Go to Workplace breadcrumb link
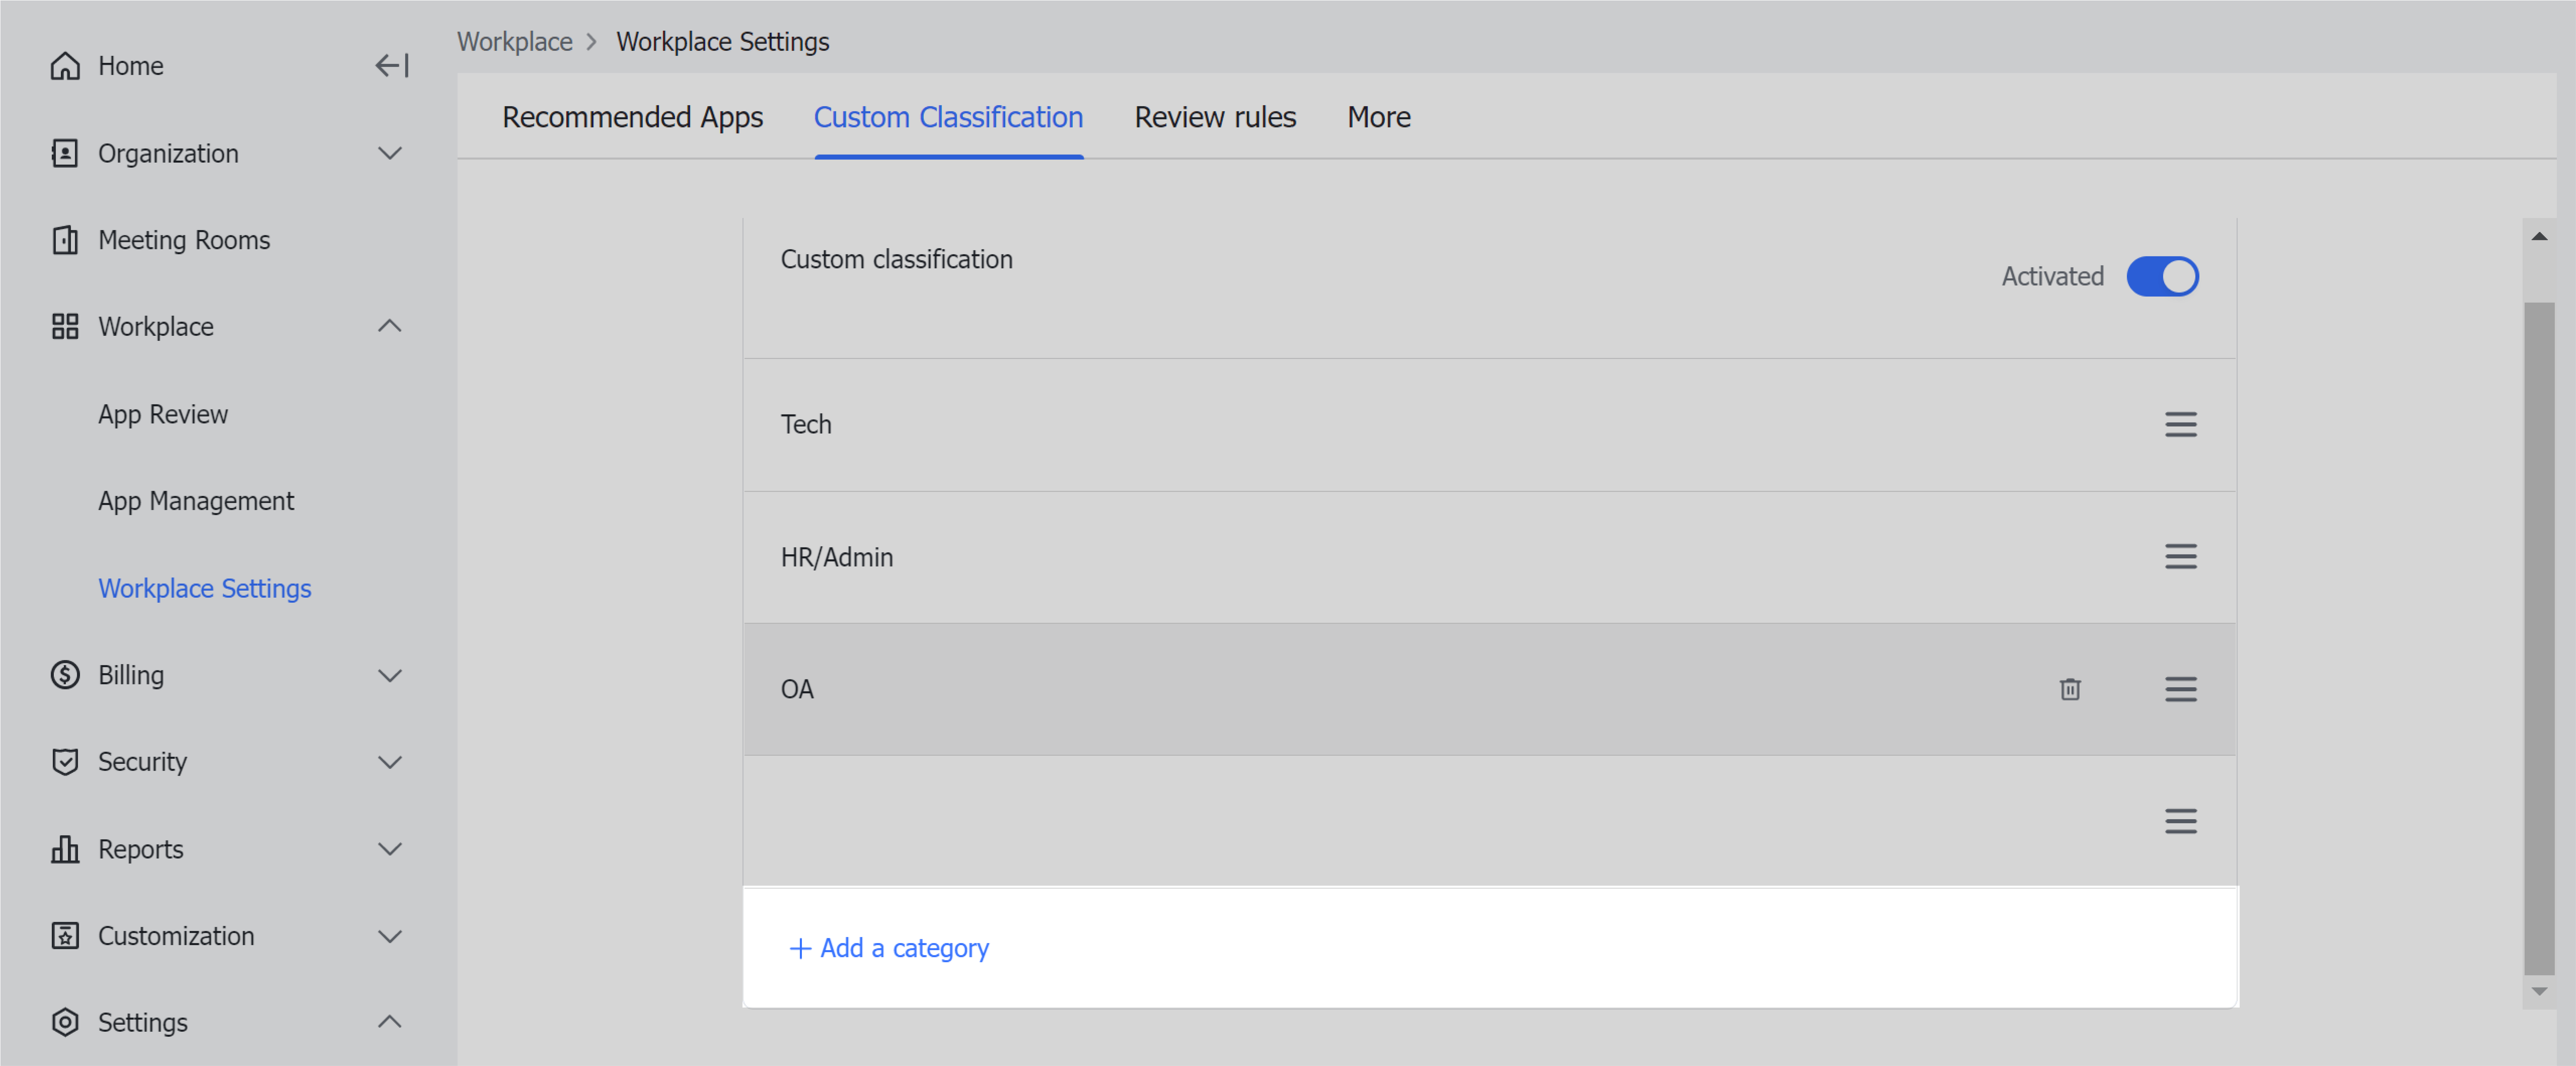This screenshot has width=2576, height=1066. click(515, 42)
